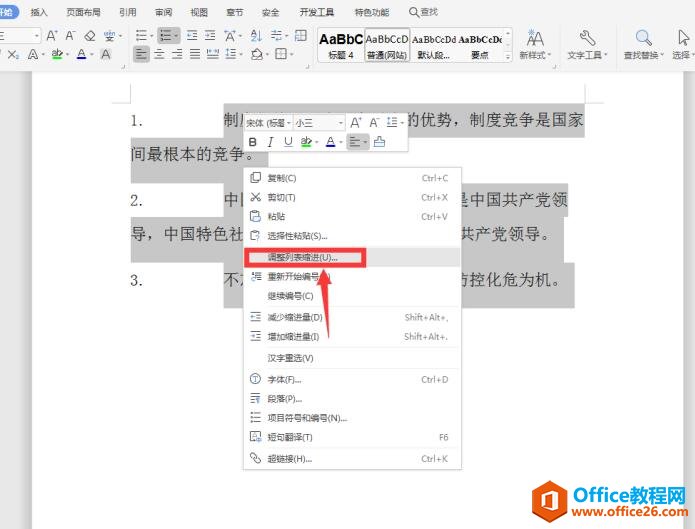Select 段落(P)... in the context menu
695x529 pixels.
[x=353, y=399]
